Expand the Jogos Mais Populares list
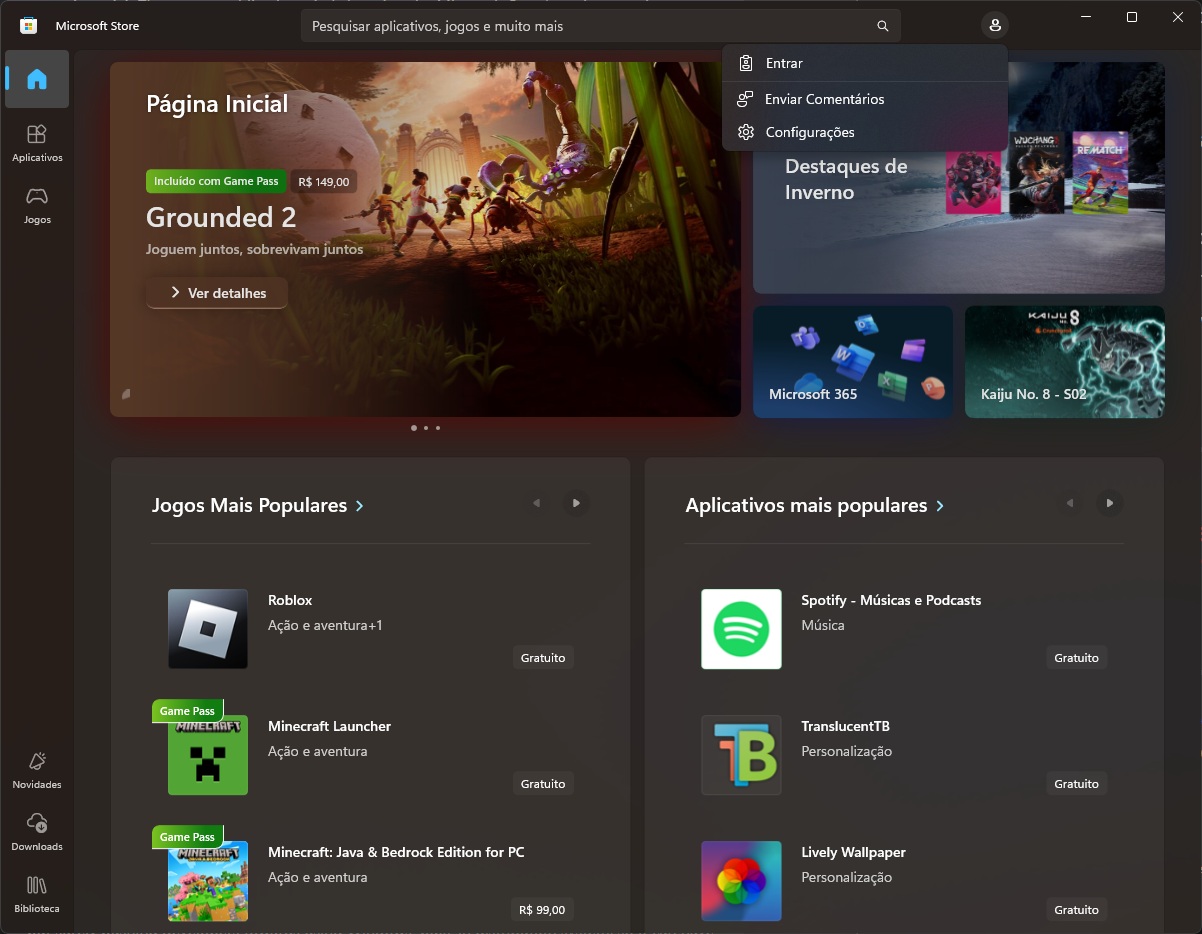 coord(258,505)
